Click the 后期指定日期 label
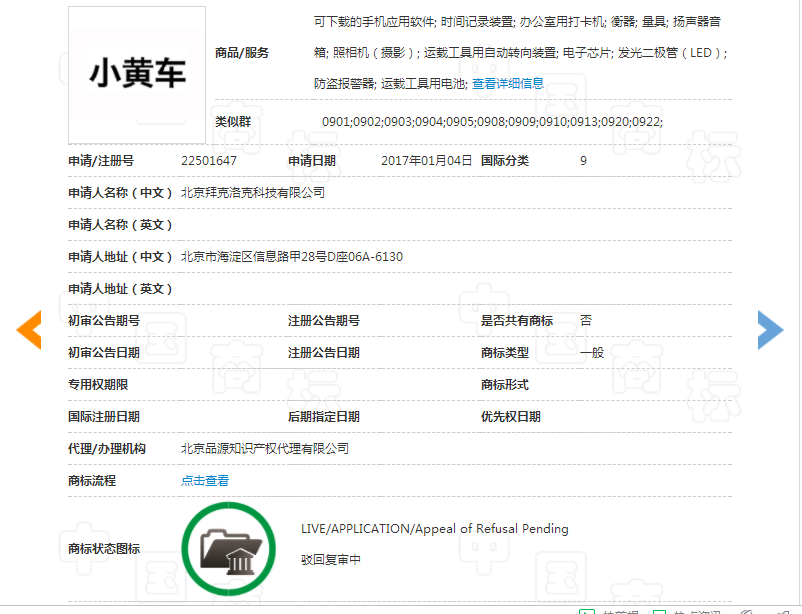Viewport: 802px width, 614px height. pyautogui.click(x=324, y=416)
